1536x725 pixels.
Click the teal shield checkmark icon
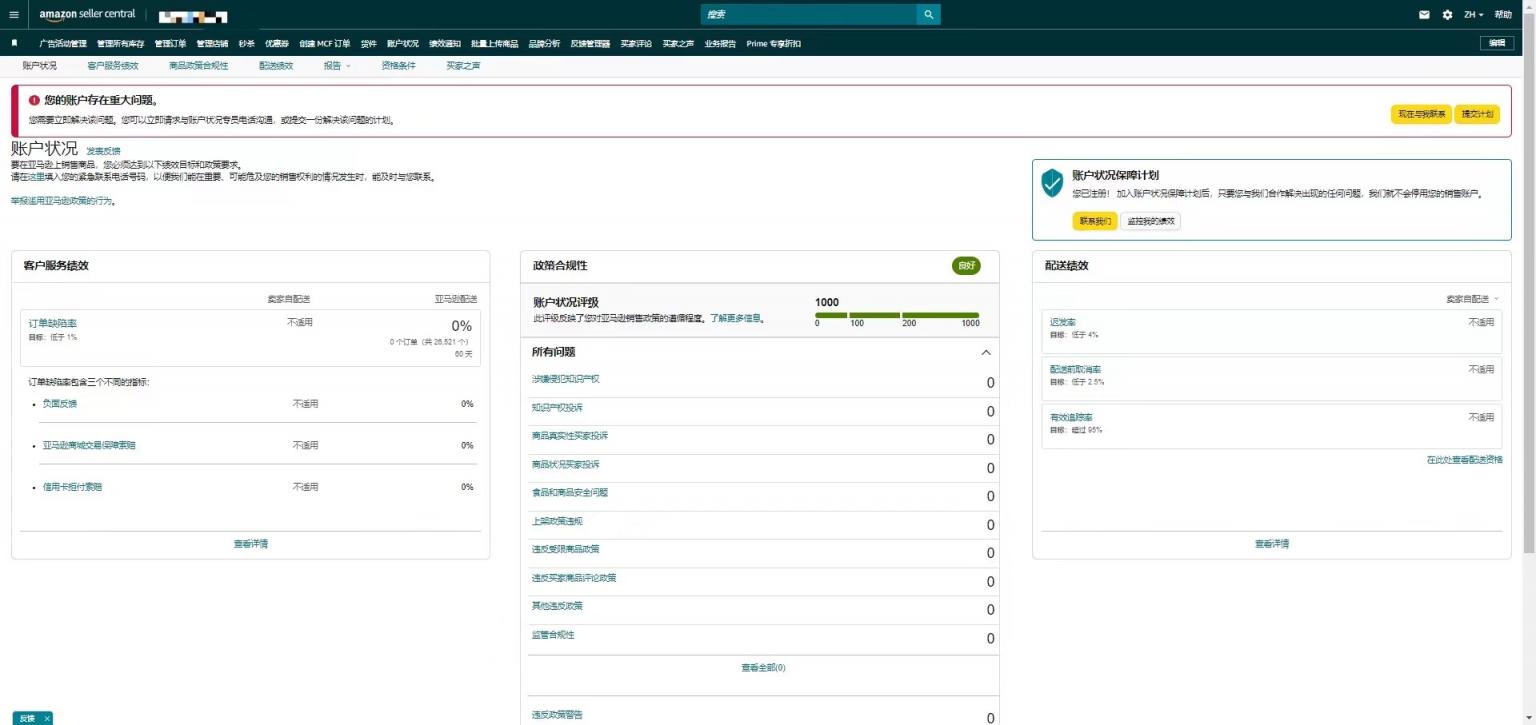1052,183
